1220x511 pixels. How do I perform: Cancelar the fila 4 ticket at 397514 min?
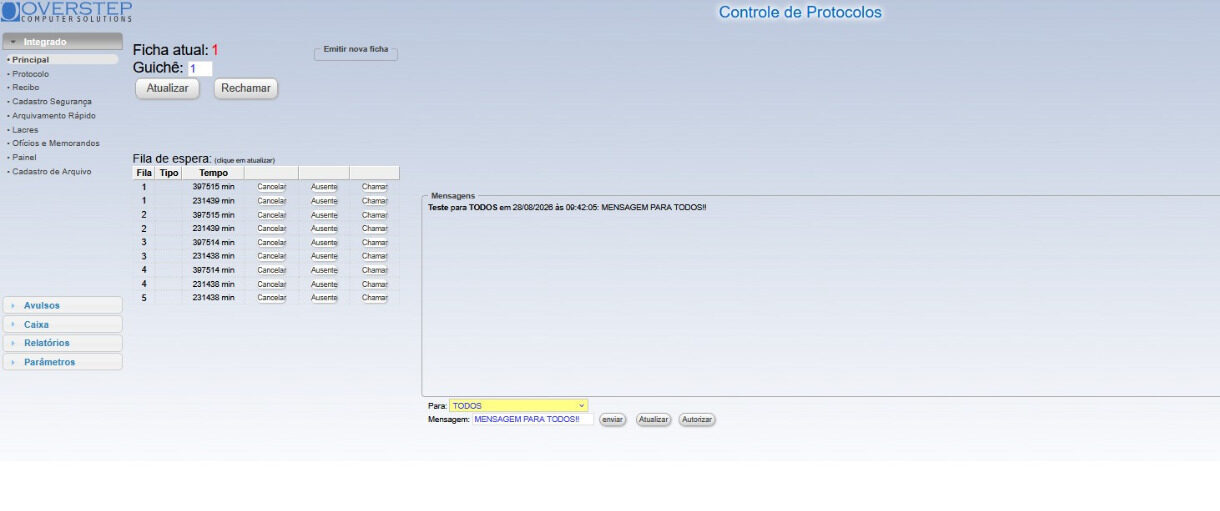tap(271, 270)
